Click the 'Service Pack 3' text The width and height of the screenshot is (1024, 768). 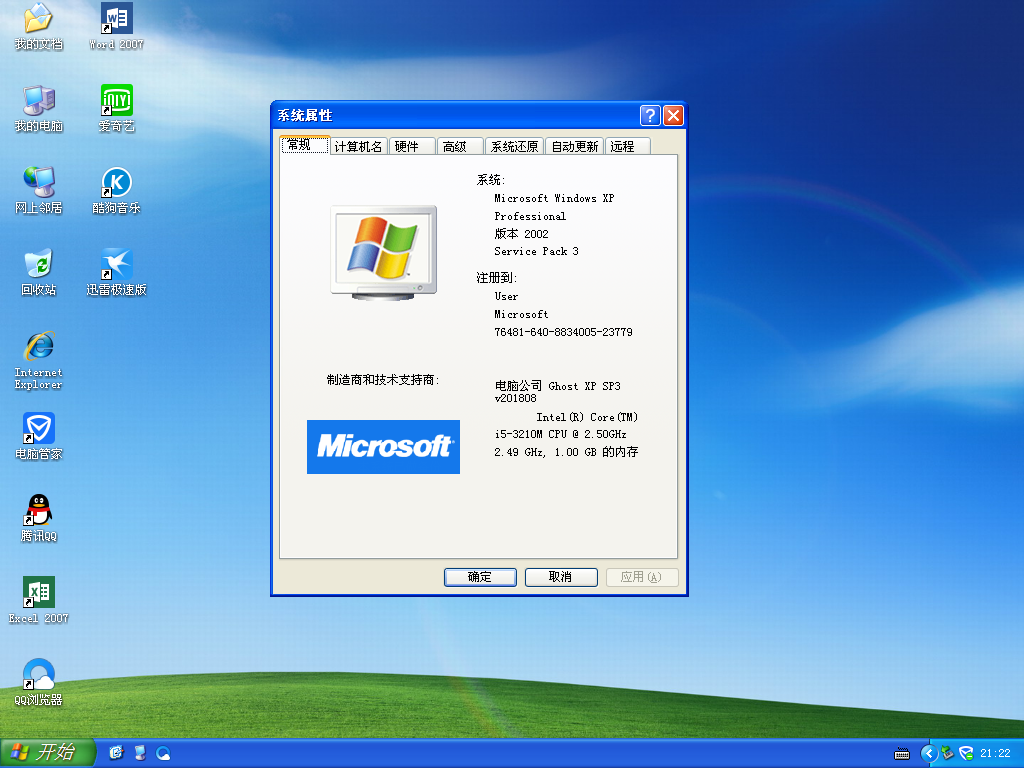coord(536,251)
